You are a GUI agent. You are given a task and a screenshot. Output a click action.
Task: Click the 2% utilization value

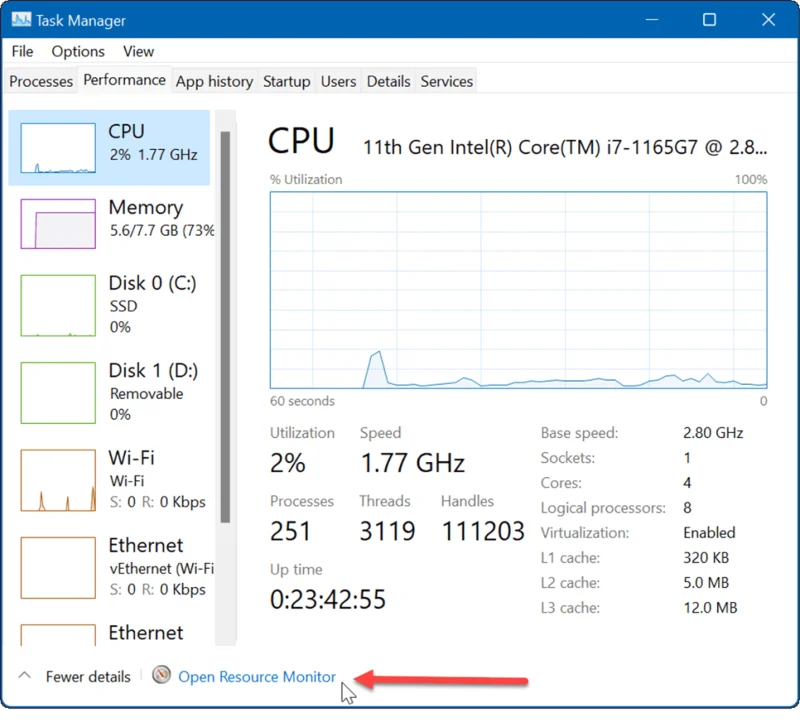pos(288,463)
